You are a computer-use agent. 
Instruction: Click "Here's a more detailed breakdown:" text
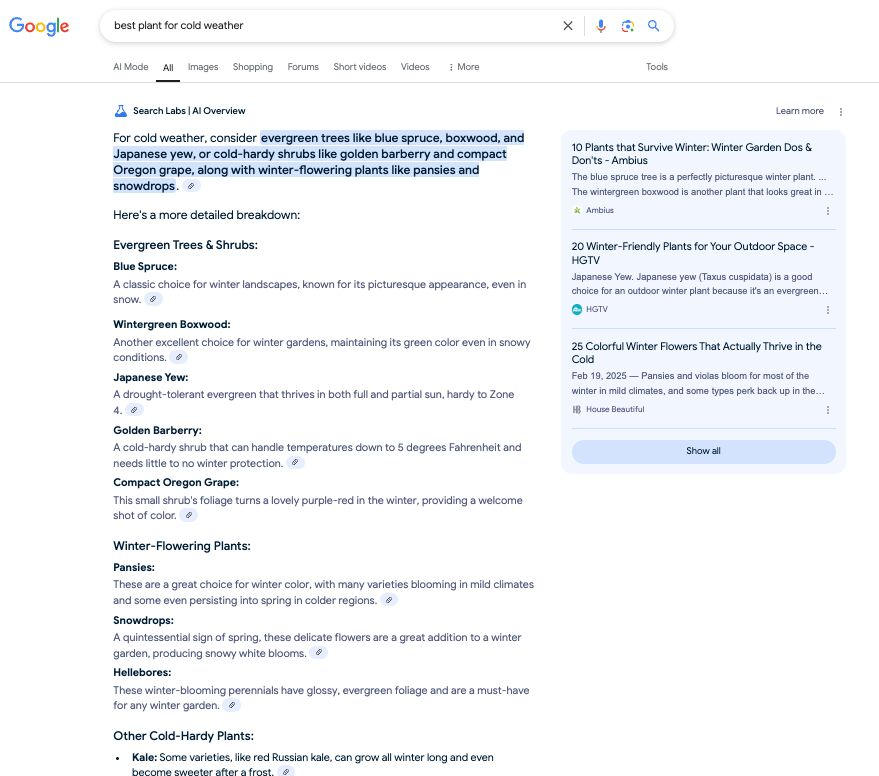(x=206, y=215)
